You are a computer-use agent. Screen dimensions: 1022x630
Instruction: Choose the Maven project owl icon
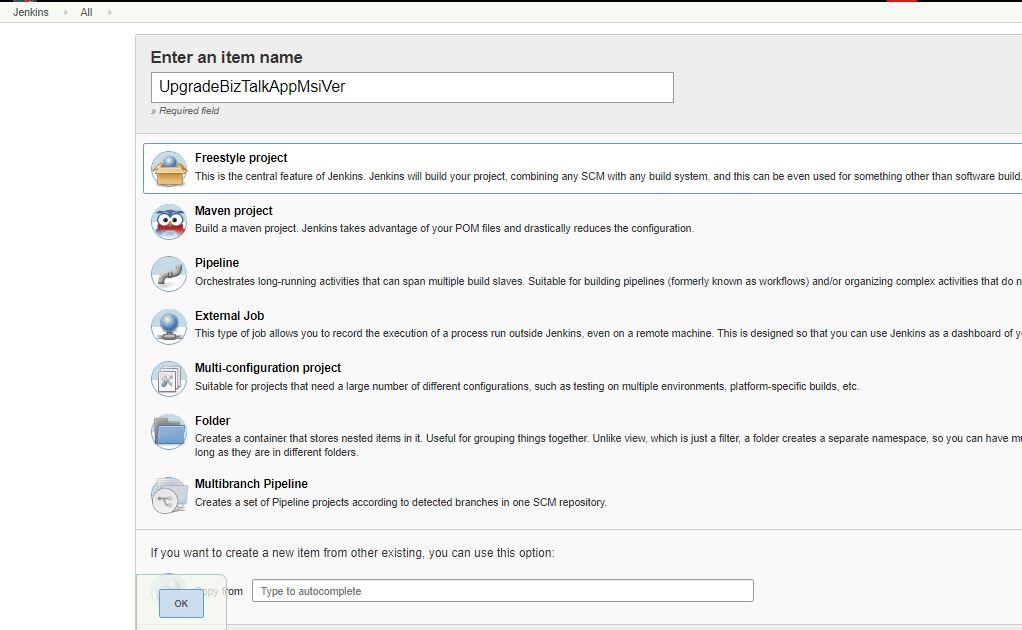click(x=169, y=222)
